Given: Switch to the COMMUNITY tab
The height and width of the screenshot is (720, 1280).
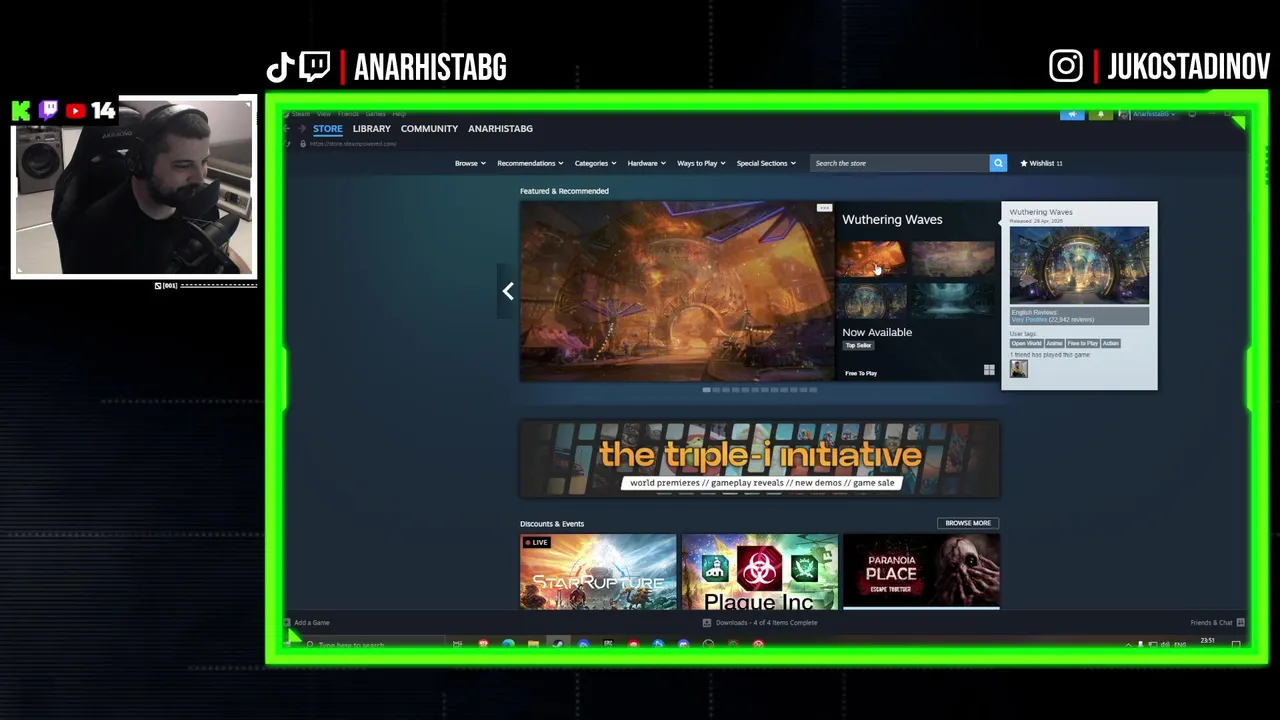Looking at the screenshot, I should point(429,128).
